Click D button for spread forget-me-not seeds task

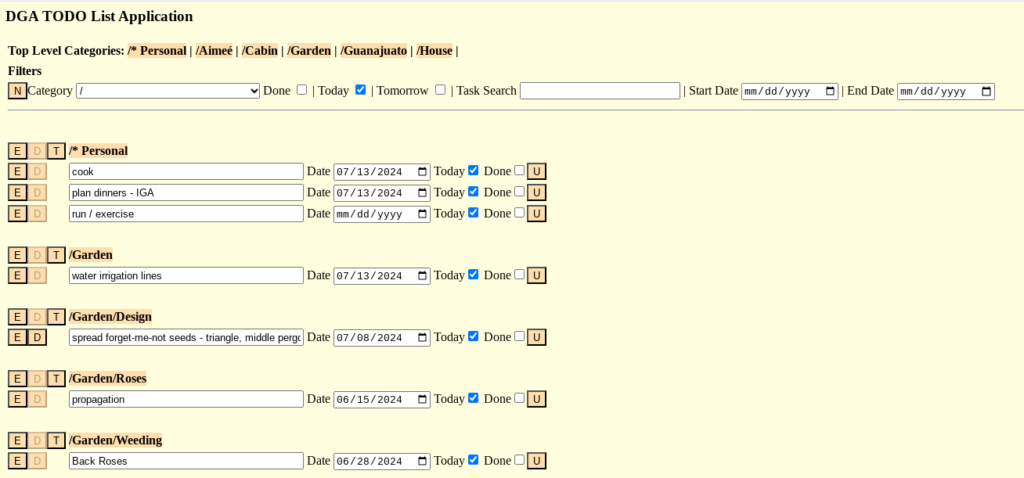point(37,338)
